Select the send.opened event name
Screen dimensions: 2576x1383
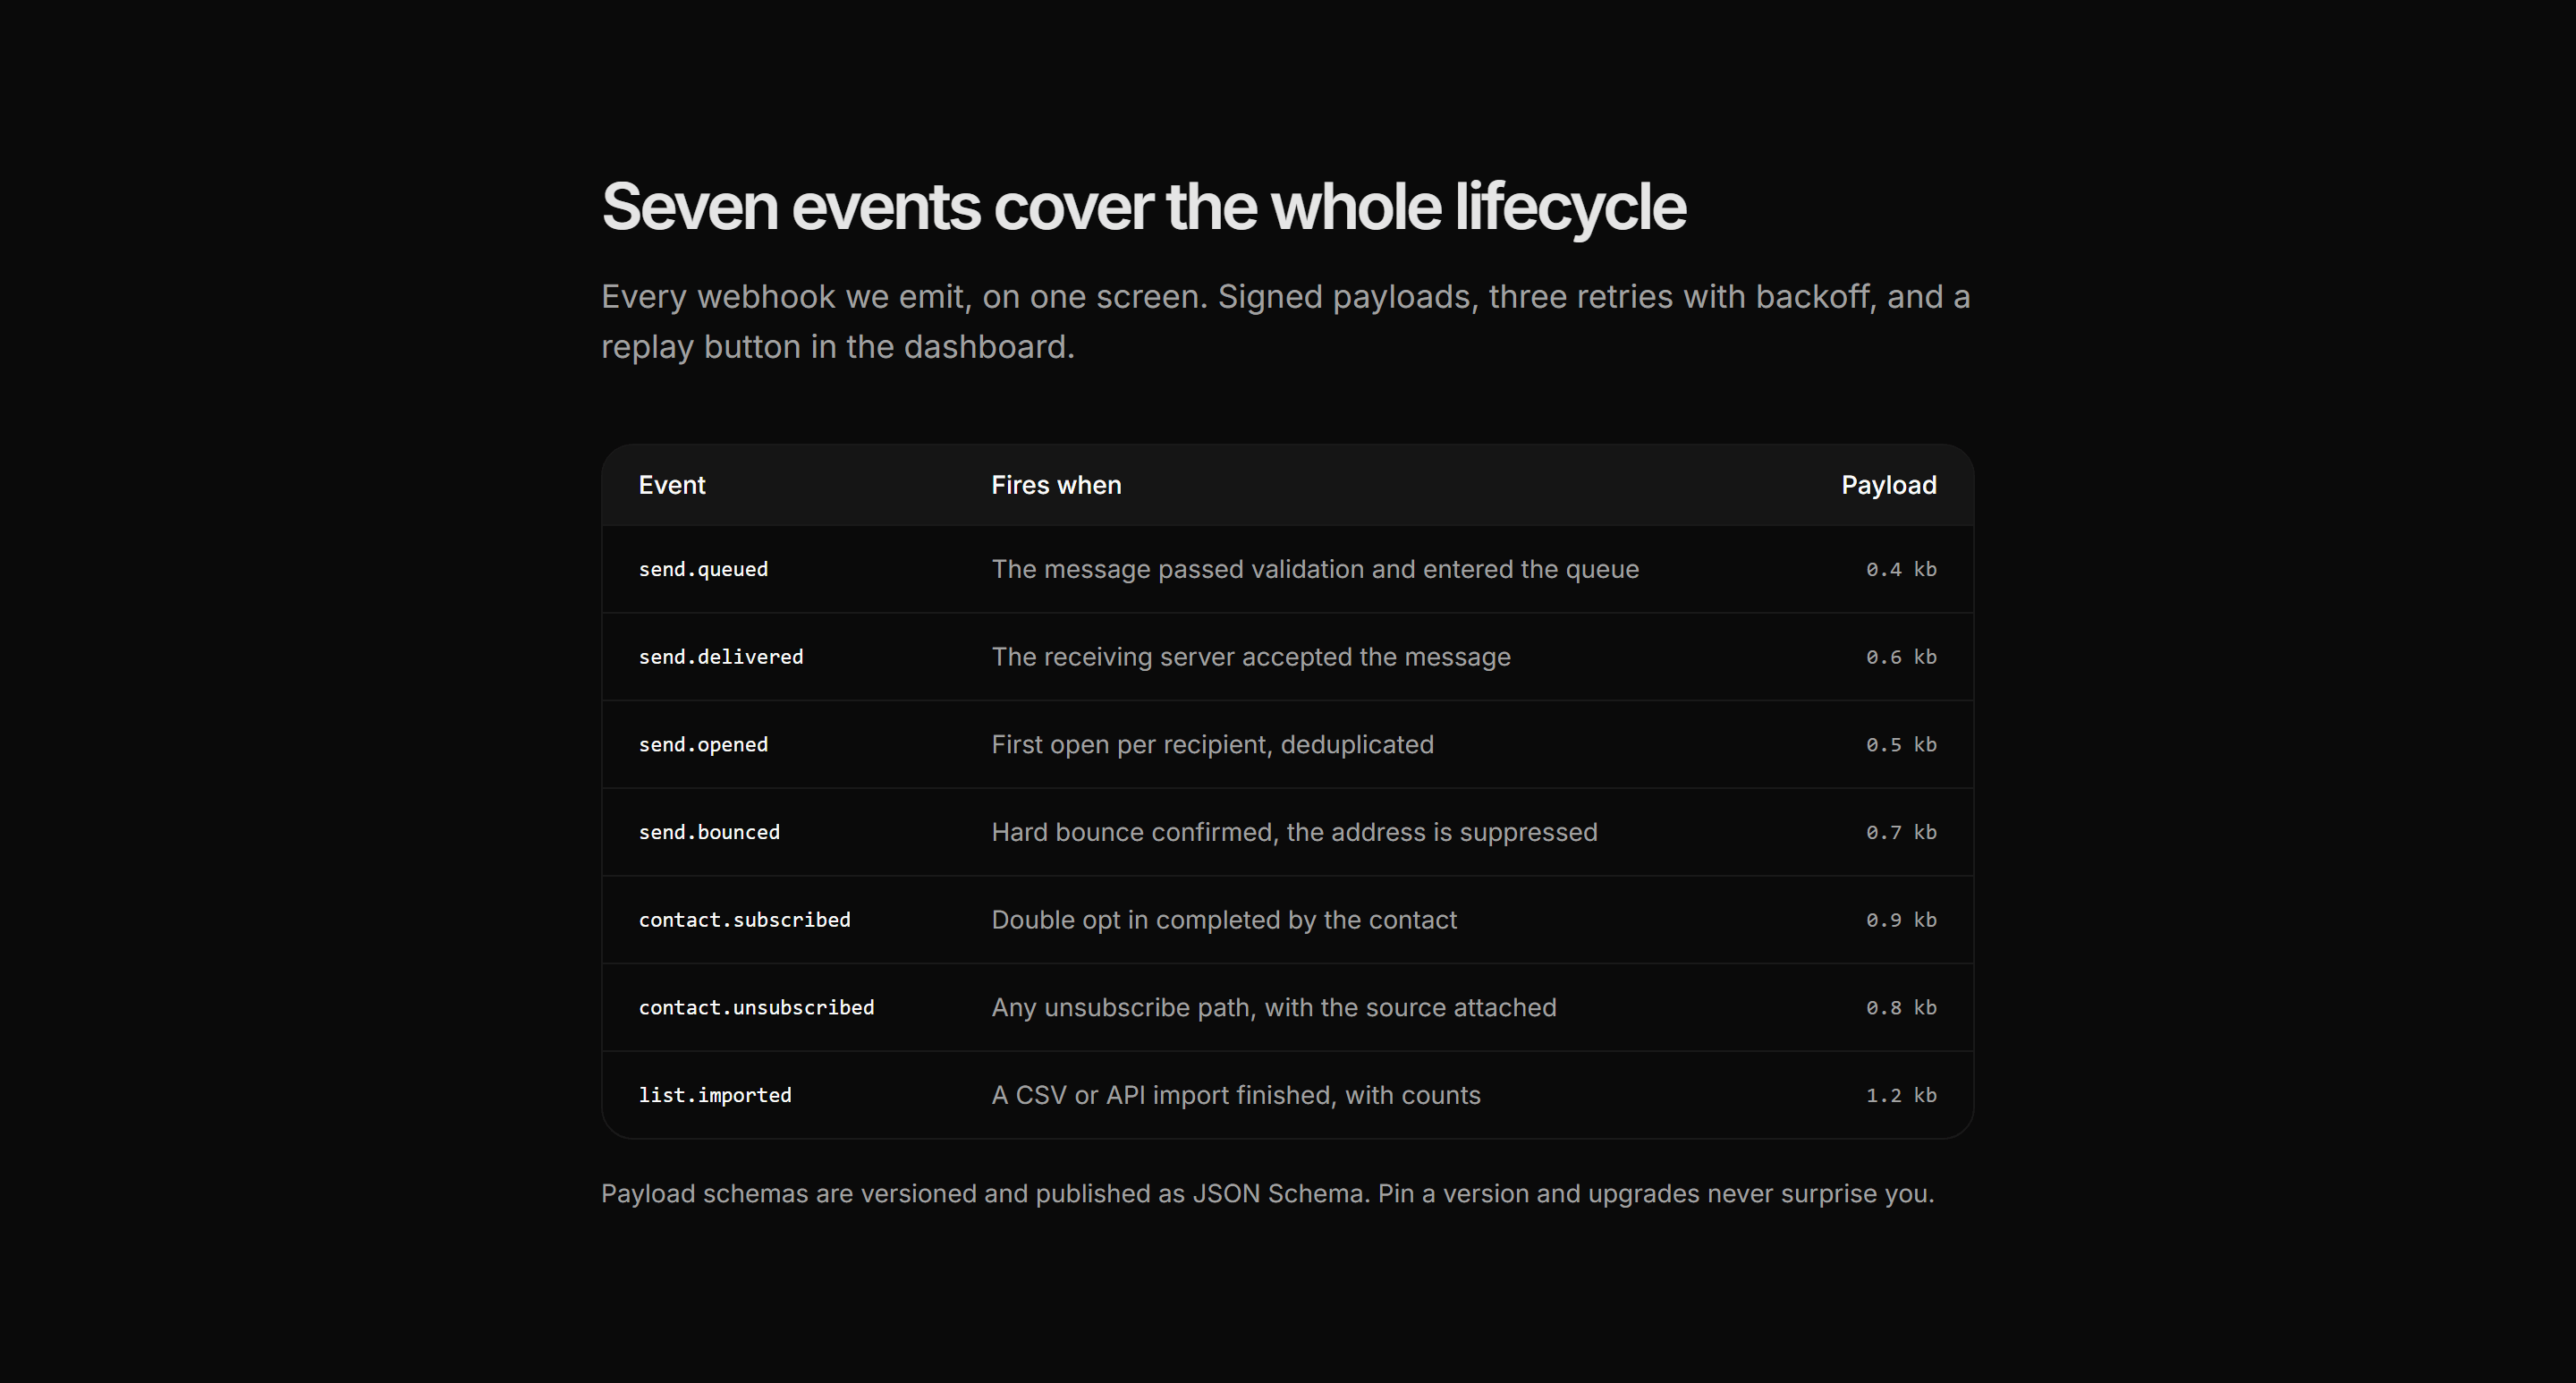[x=703, y=745]
